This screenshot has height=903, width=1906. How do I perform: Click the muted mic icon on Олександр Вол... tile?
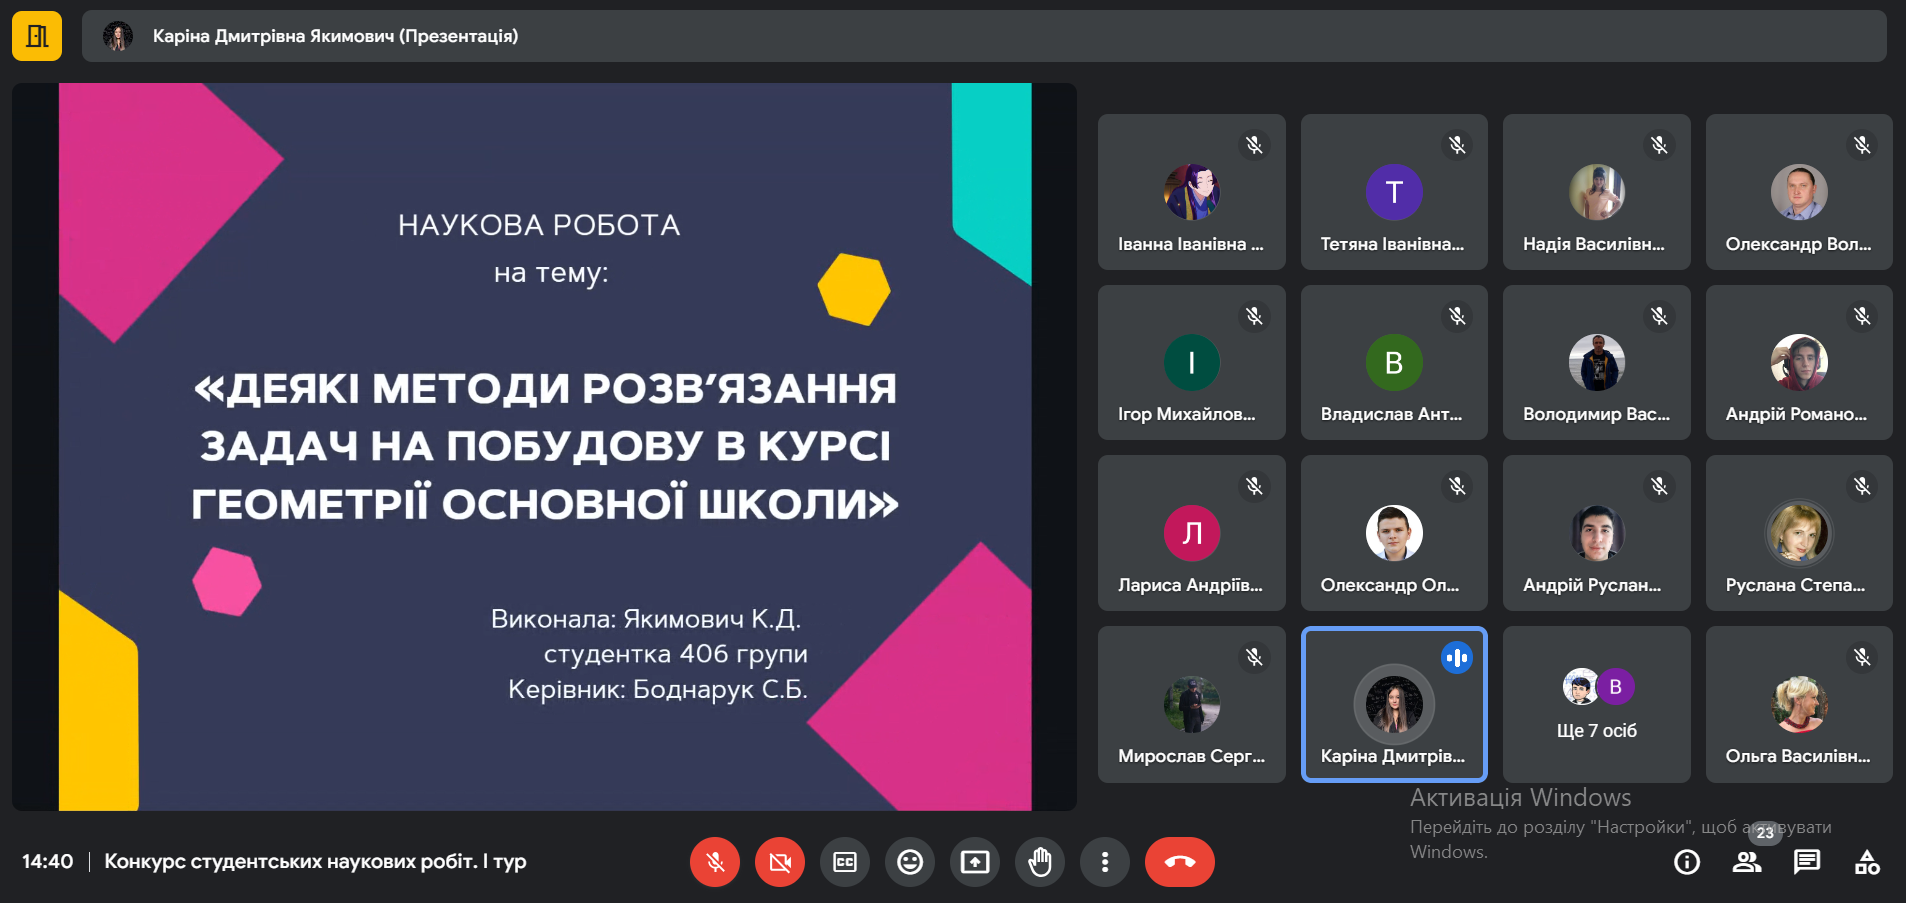[1862, 145]
